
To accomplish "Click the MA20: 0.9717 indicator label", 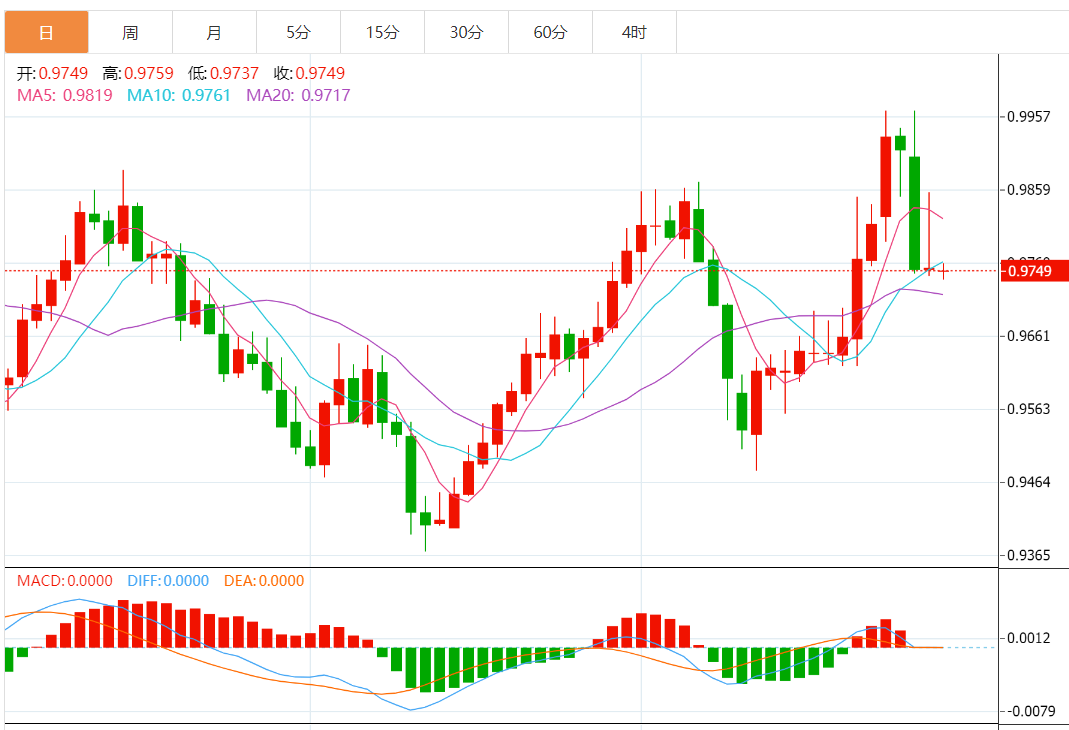I will coord(299,95).
